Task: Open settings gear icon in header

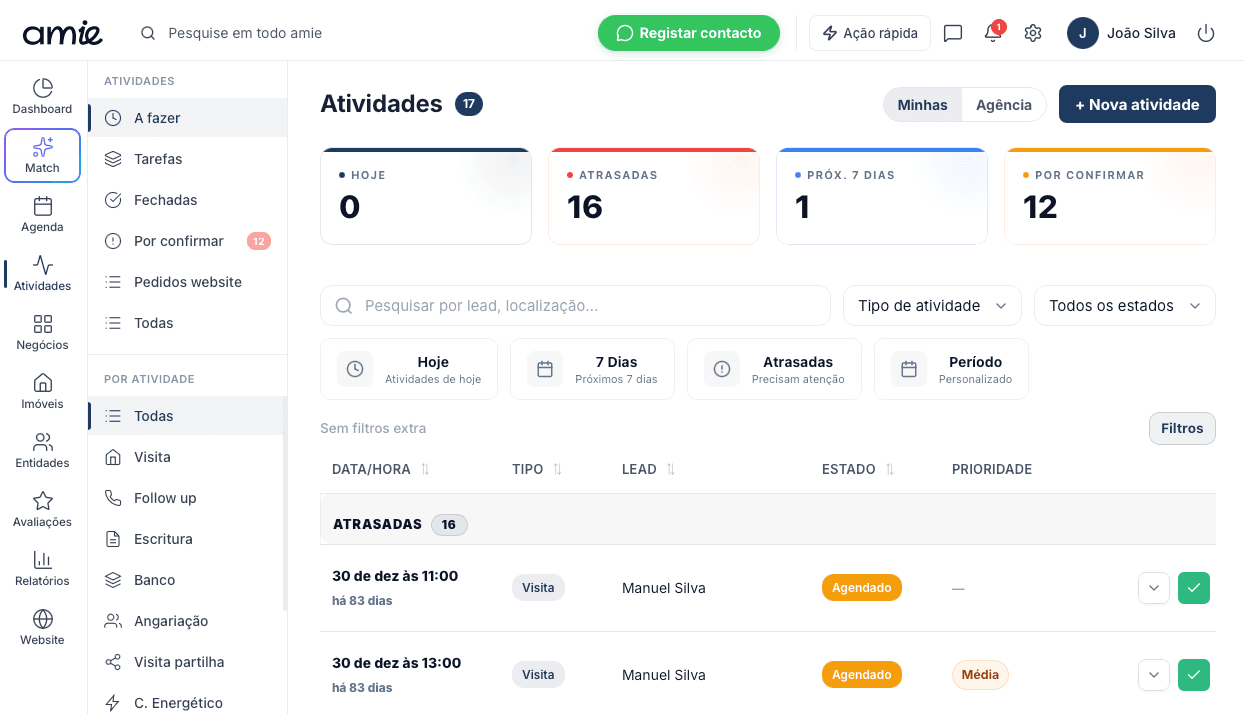Action: [x=1033, y=33]
